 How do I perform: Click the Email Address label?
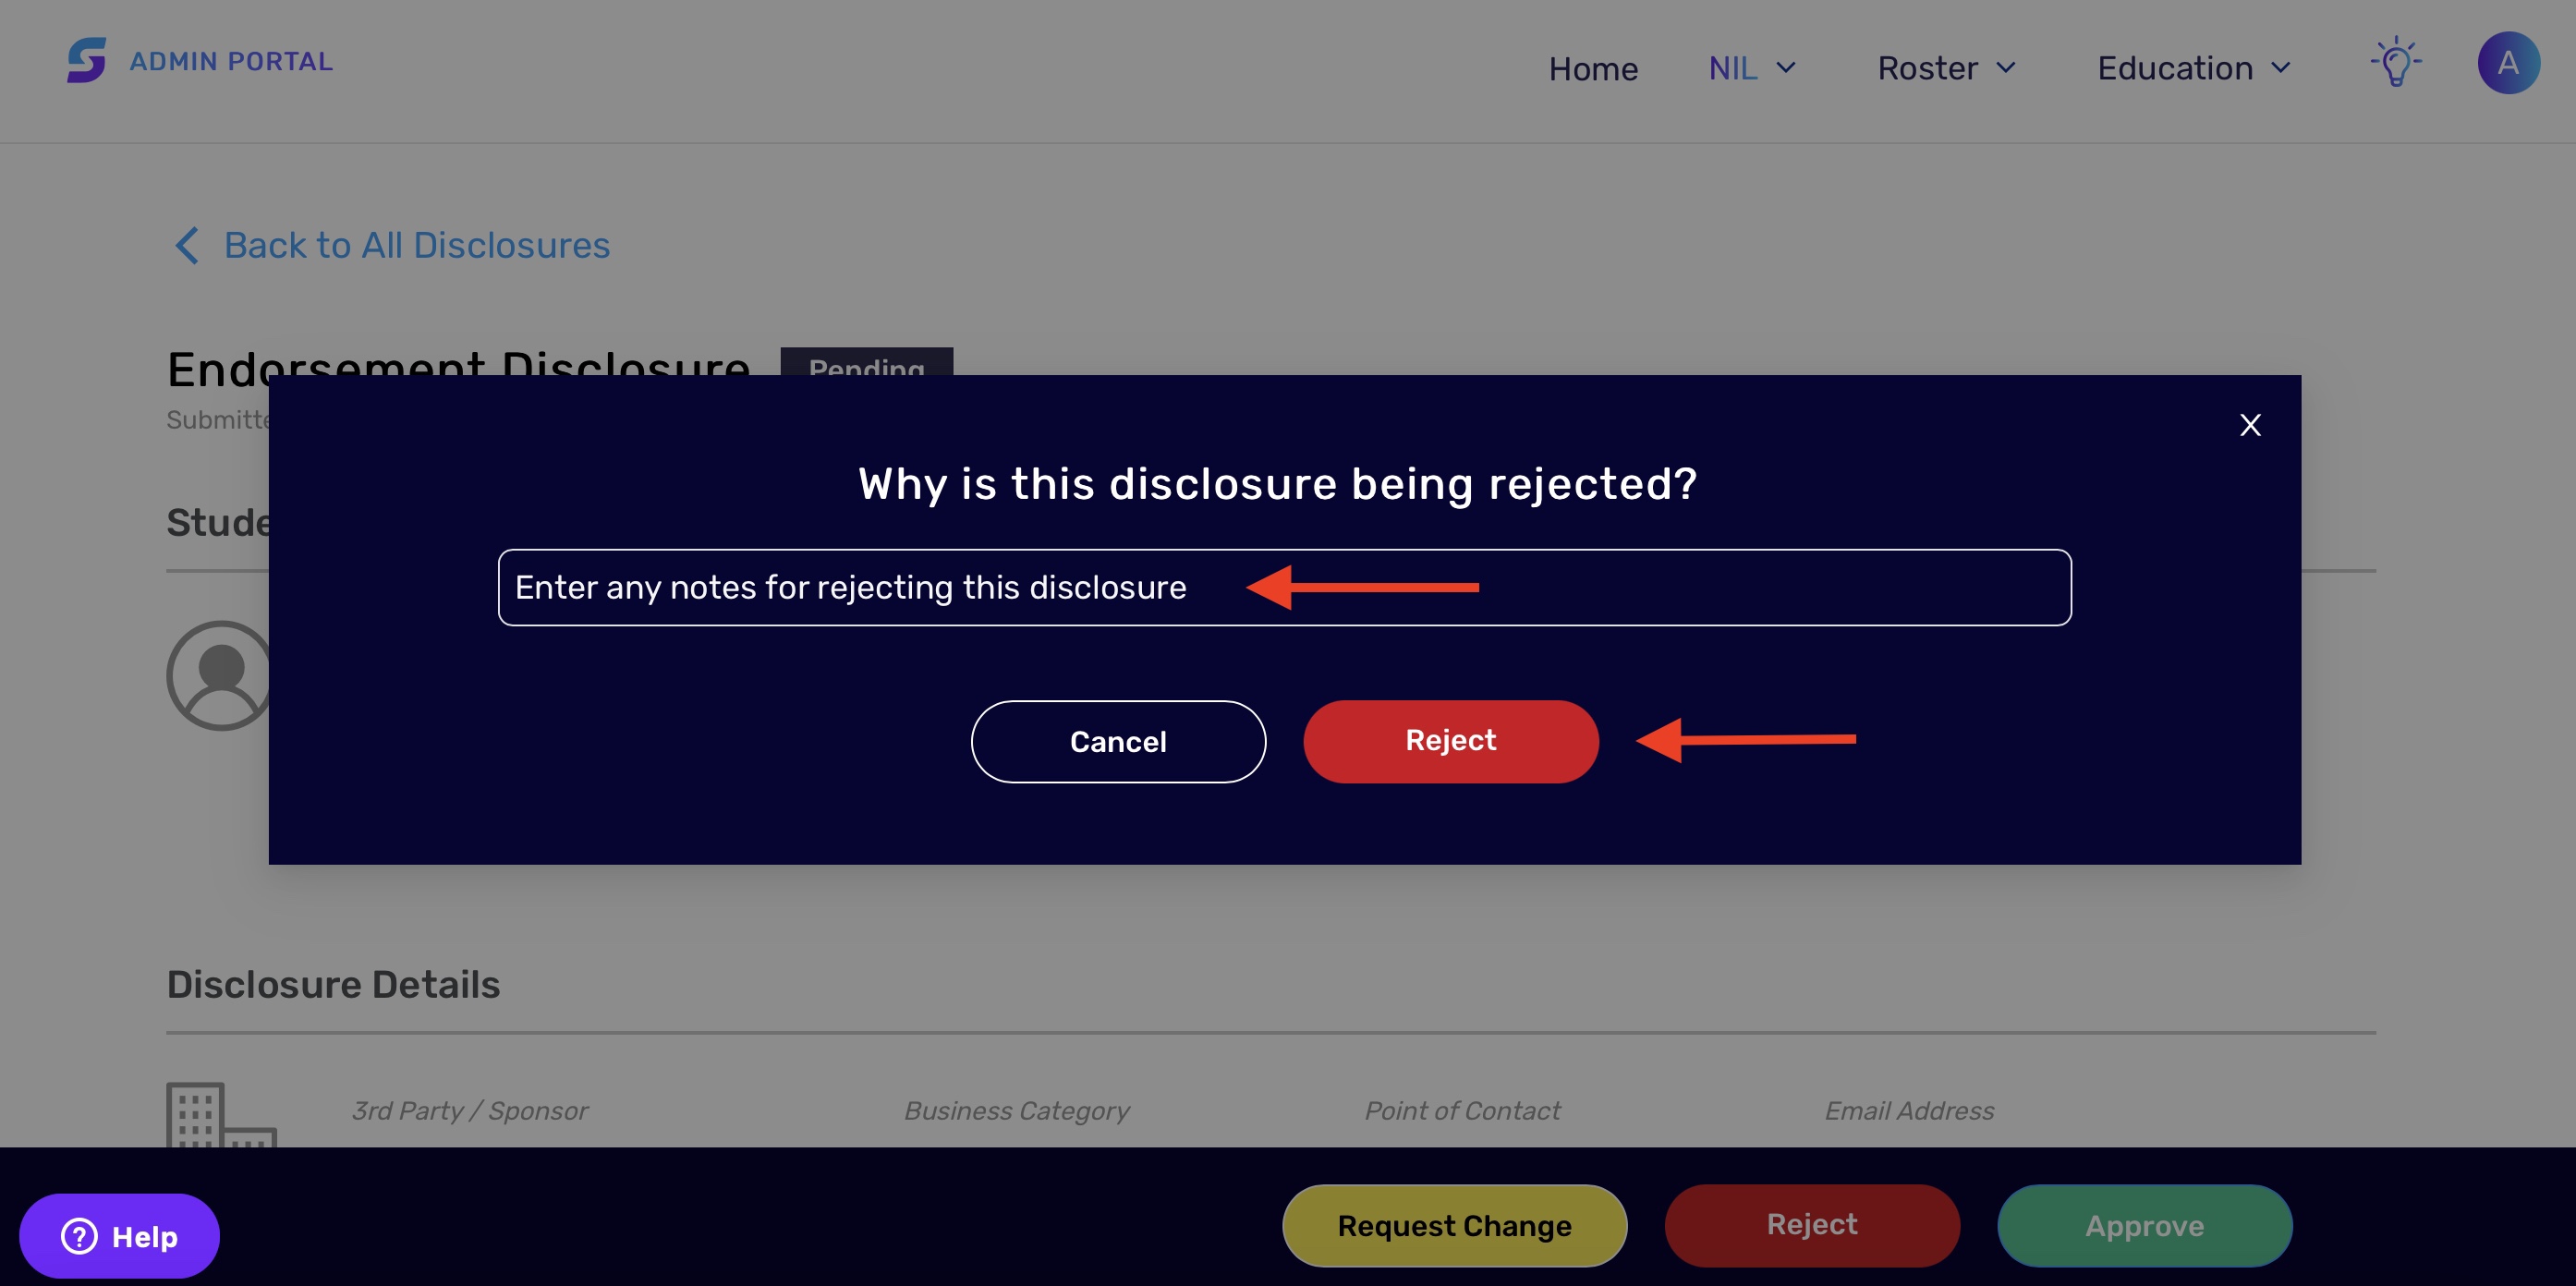1909,1111
